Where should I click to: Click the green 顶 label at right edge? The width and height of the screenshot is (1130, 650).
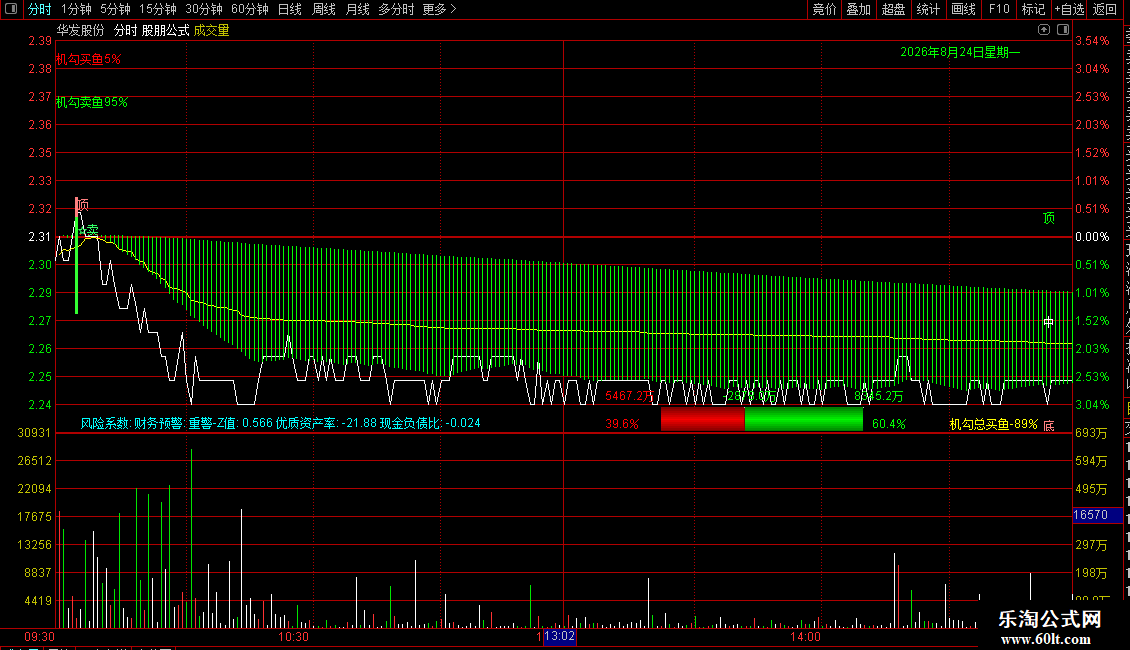[1049, 218]
